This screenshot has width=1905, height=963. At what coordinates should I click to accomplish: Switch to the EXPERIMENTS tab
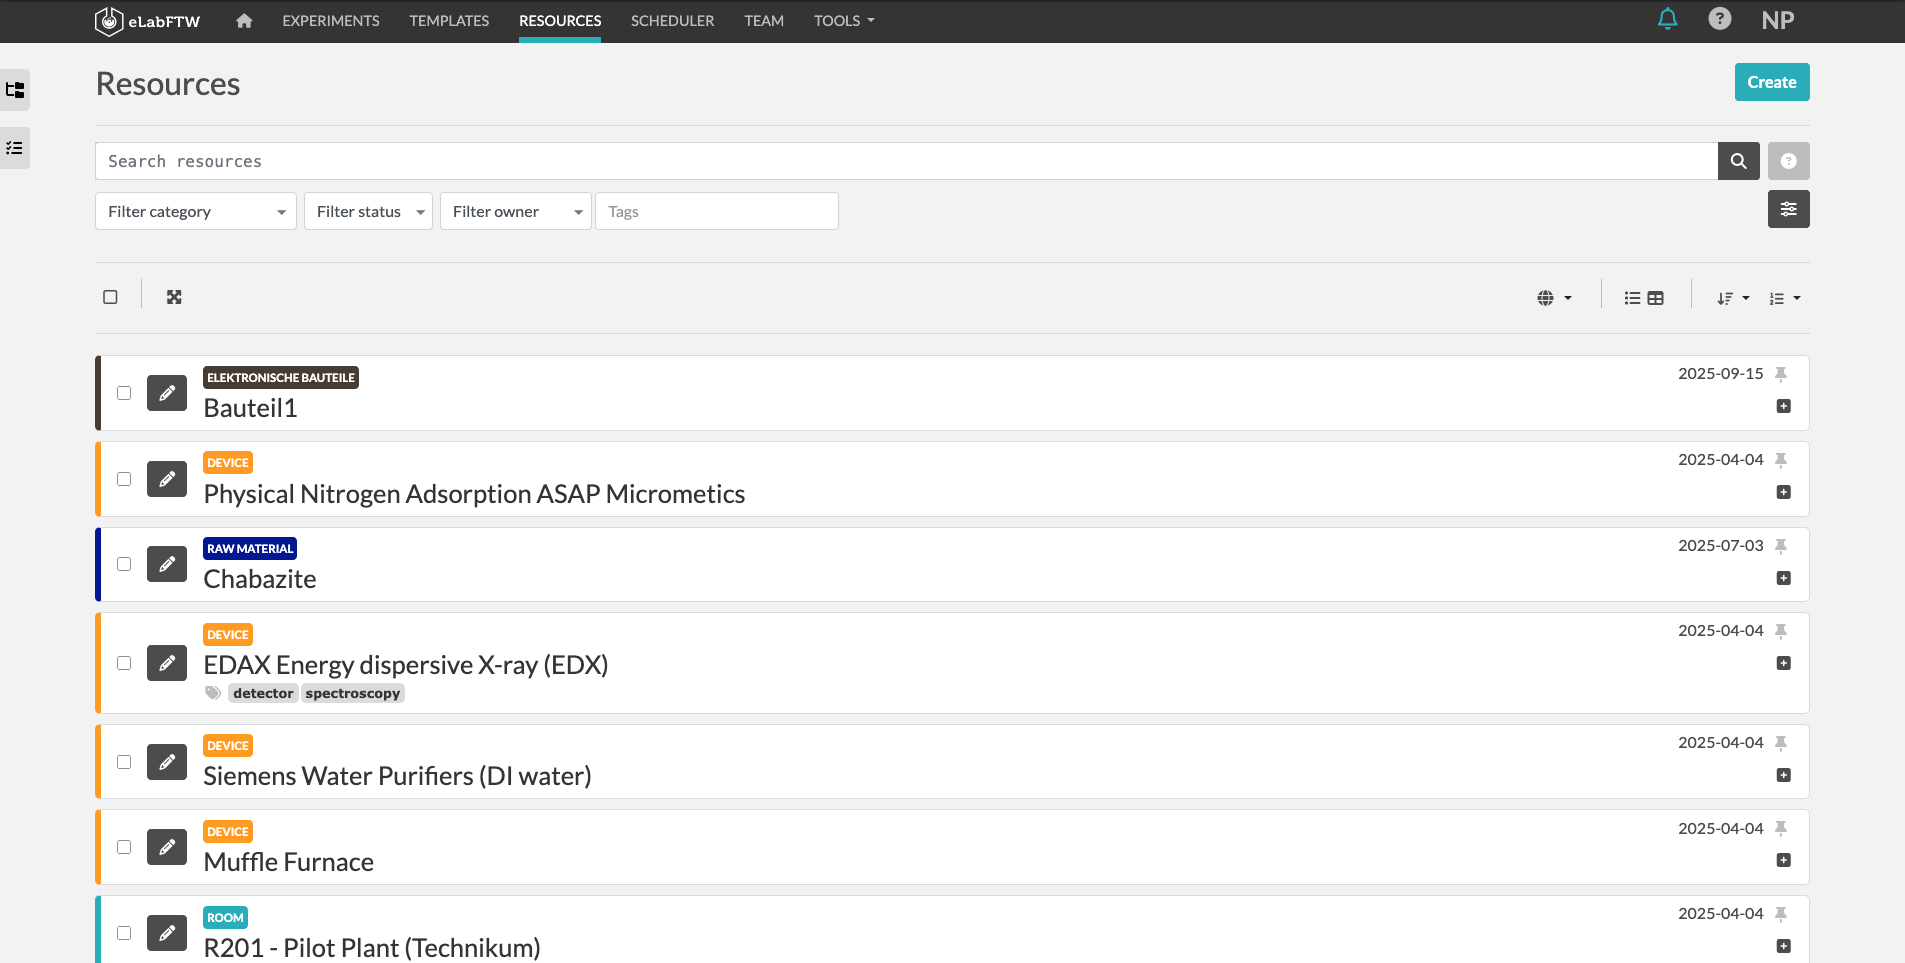click(330, 20)
